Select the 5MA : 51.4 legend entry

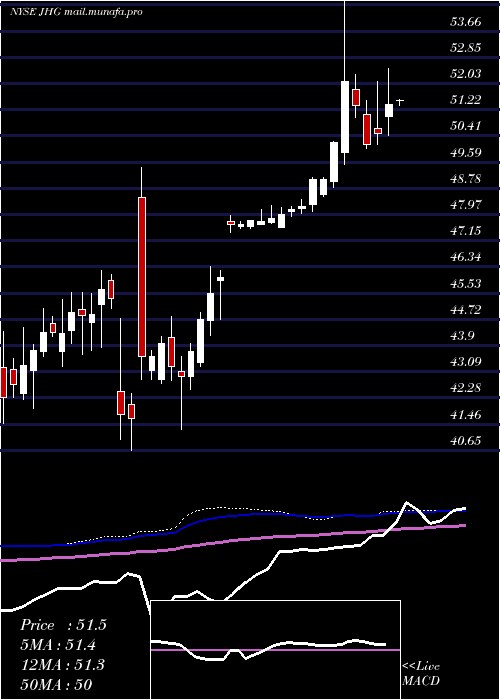click(58, 645)
